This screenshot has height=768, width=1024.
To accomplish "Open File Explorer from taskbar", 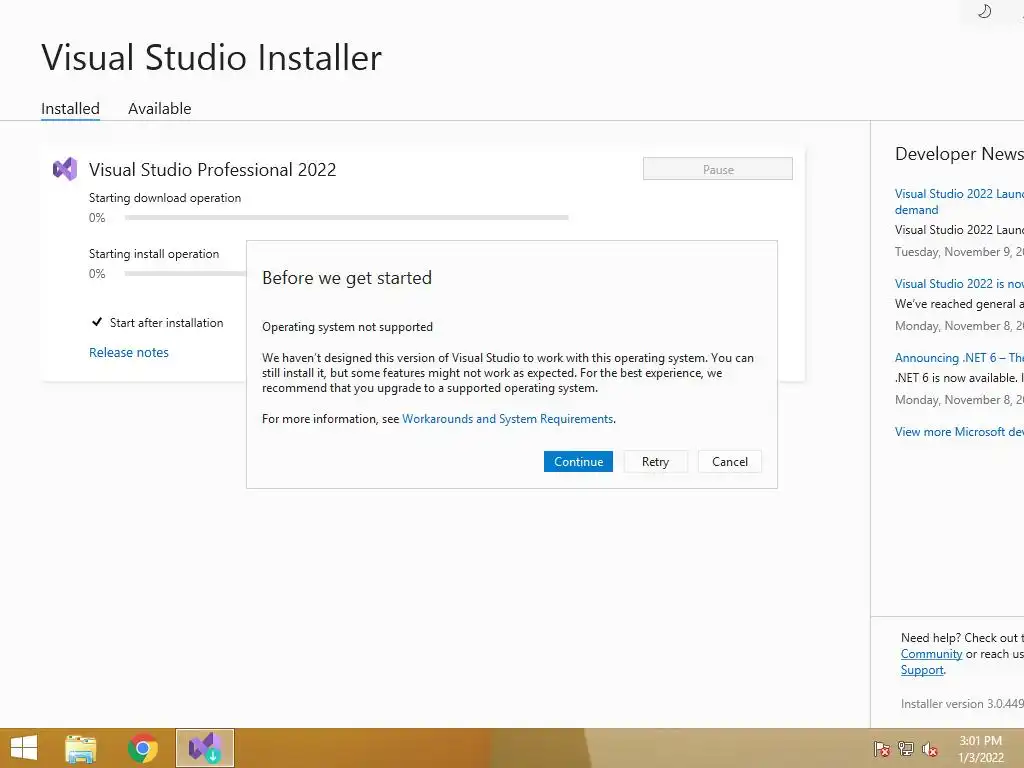I will point(80,748).
